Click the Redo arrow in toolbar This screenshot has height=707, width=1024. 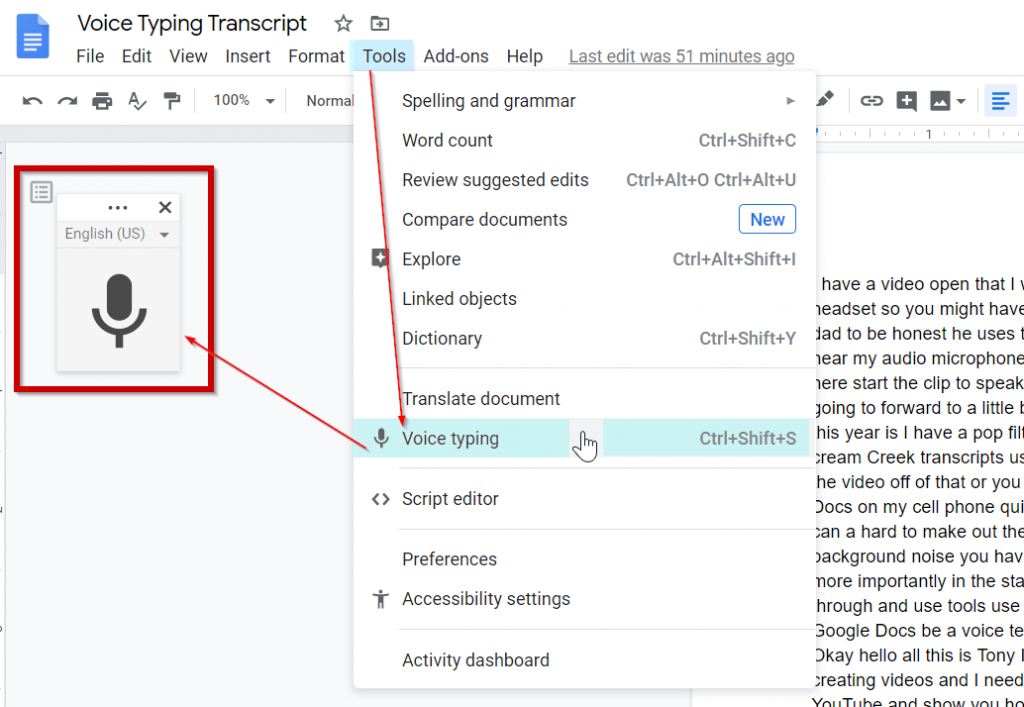pos(67,101)
